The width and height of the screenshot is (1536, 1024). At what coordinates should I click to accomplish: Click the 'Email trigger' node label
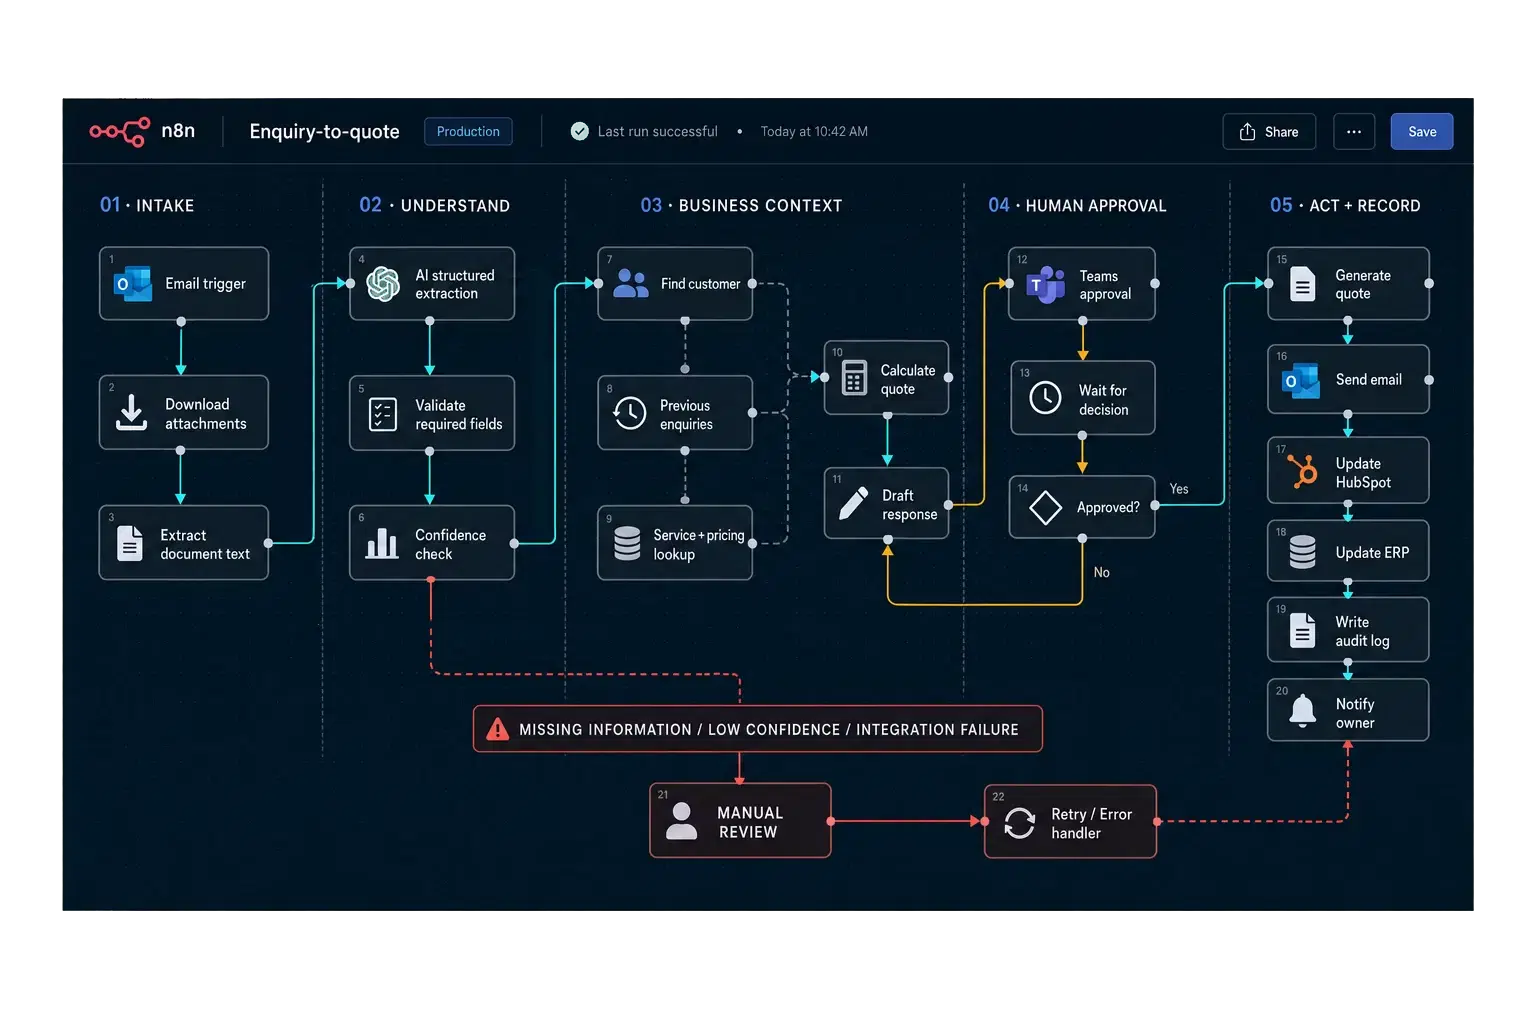205,284
